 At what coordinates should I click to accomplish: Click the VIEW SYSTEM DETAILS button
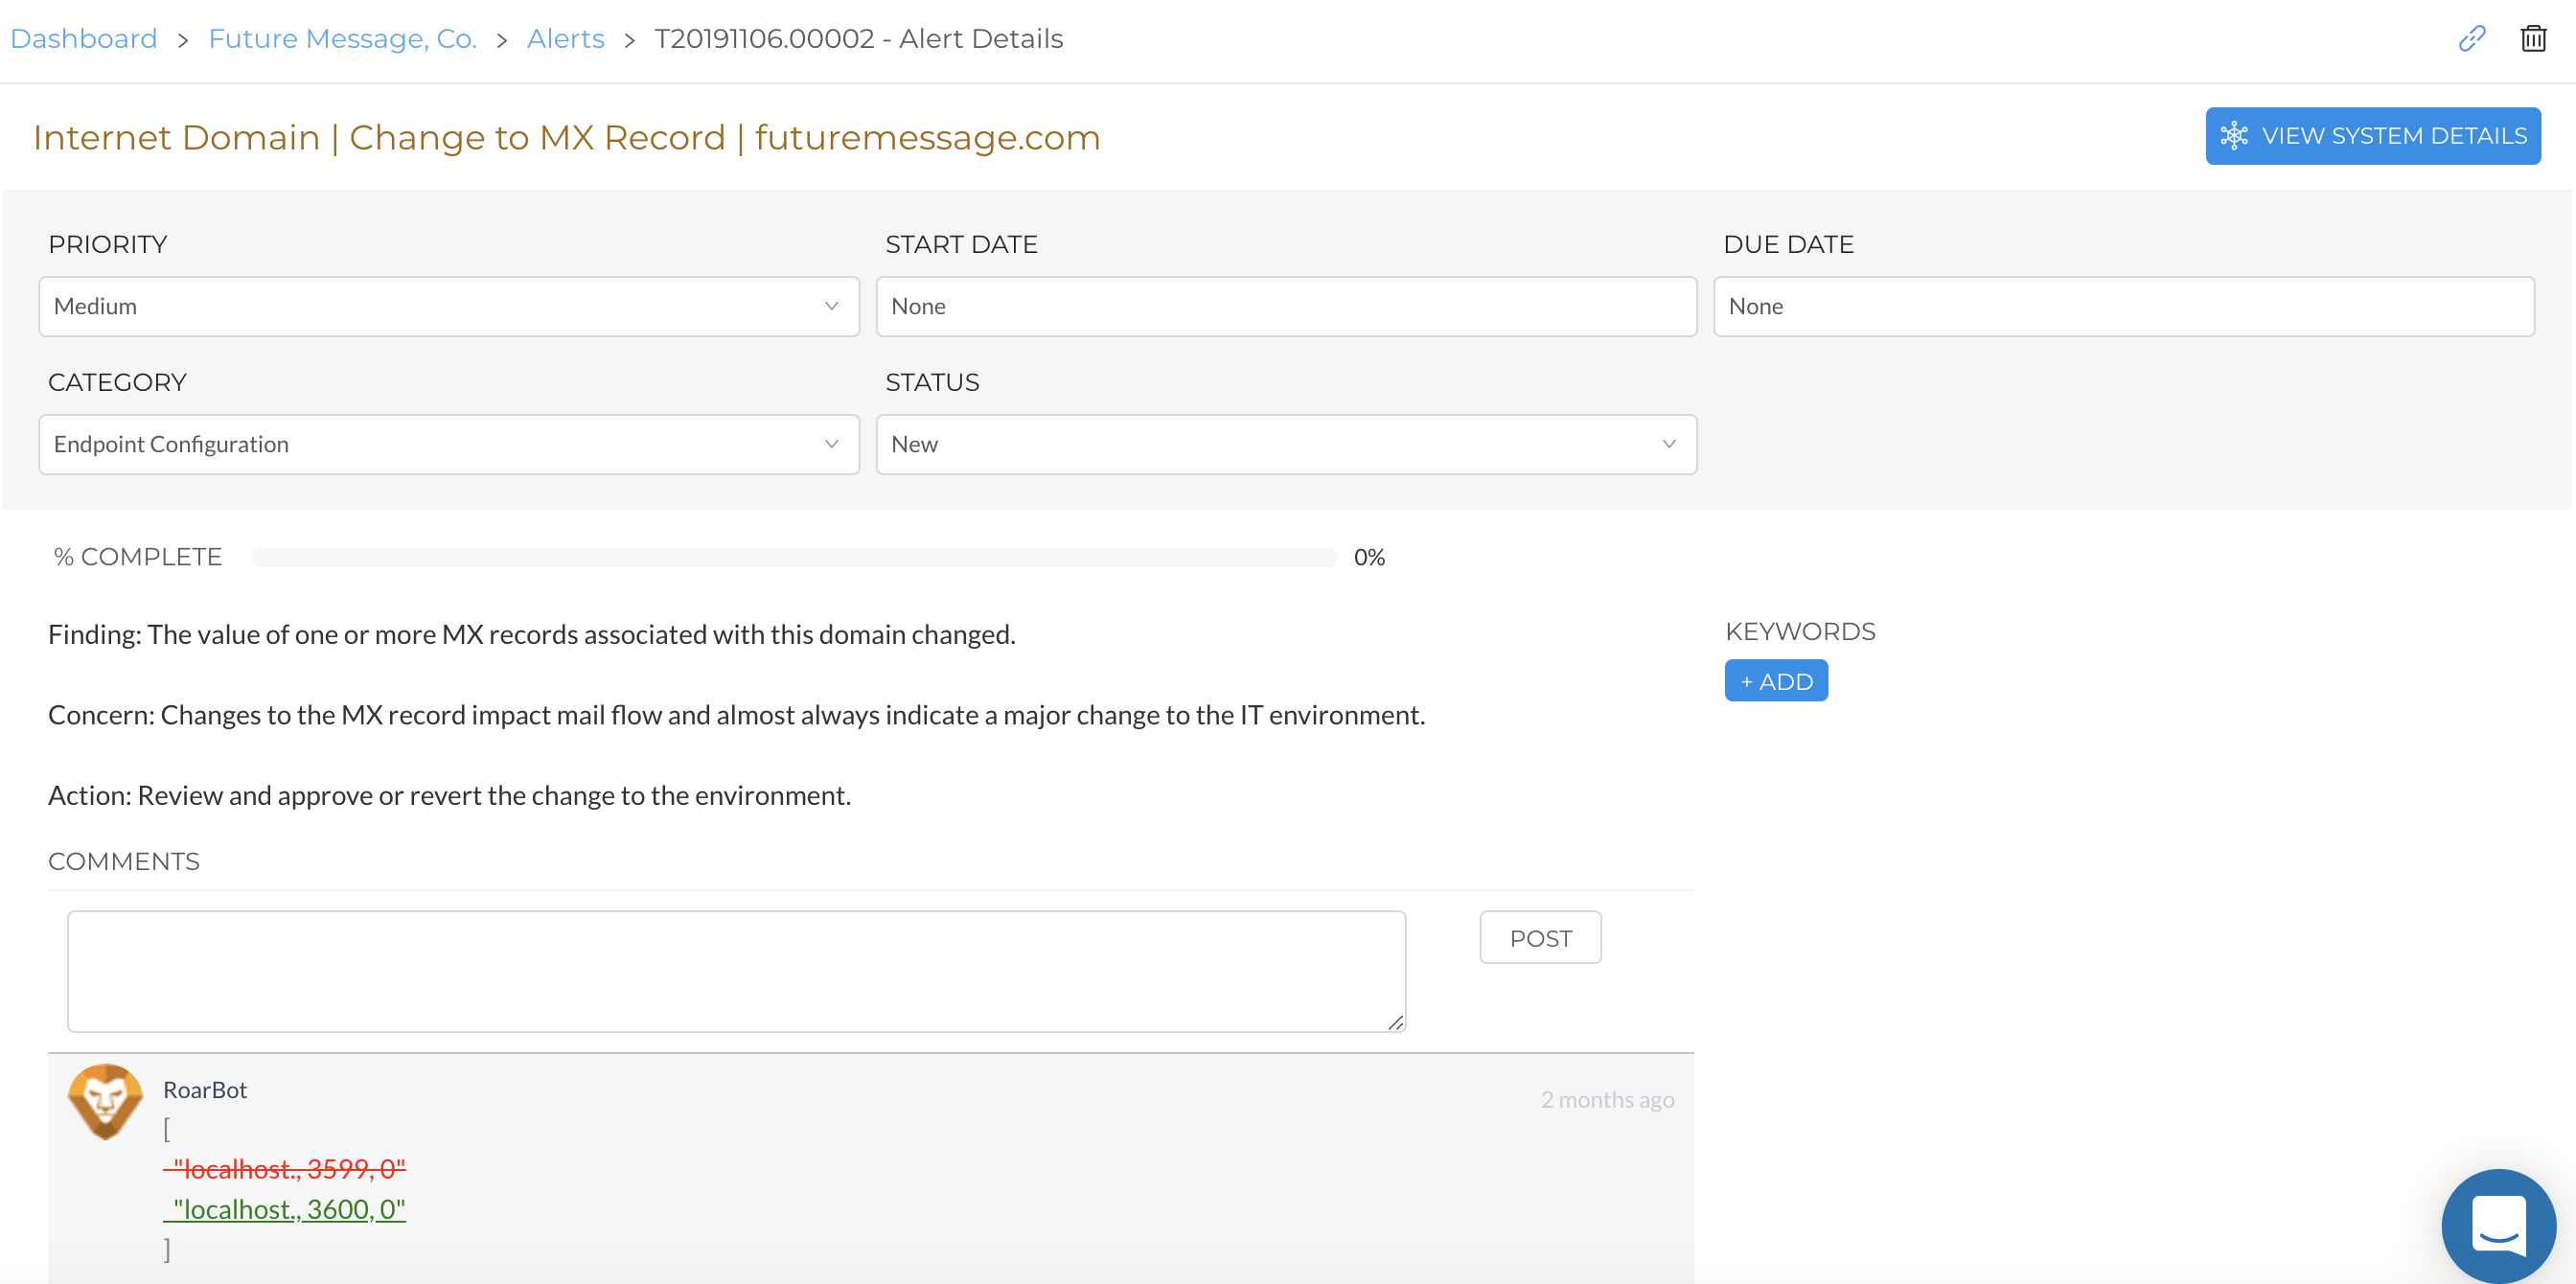point(2373,135)
